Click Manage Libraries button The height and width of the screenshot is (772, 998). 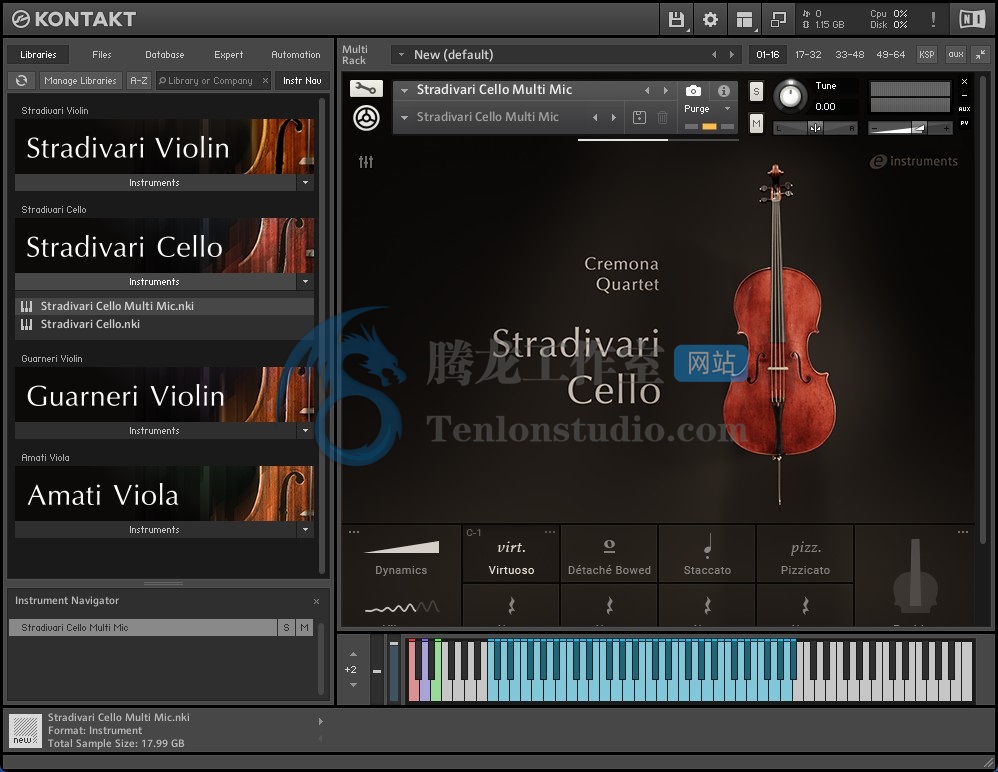(80, 81)
